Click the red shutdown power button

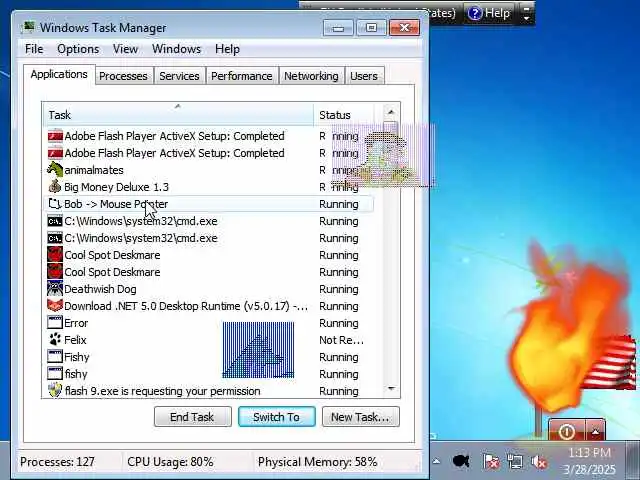(x=567, y=431)
